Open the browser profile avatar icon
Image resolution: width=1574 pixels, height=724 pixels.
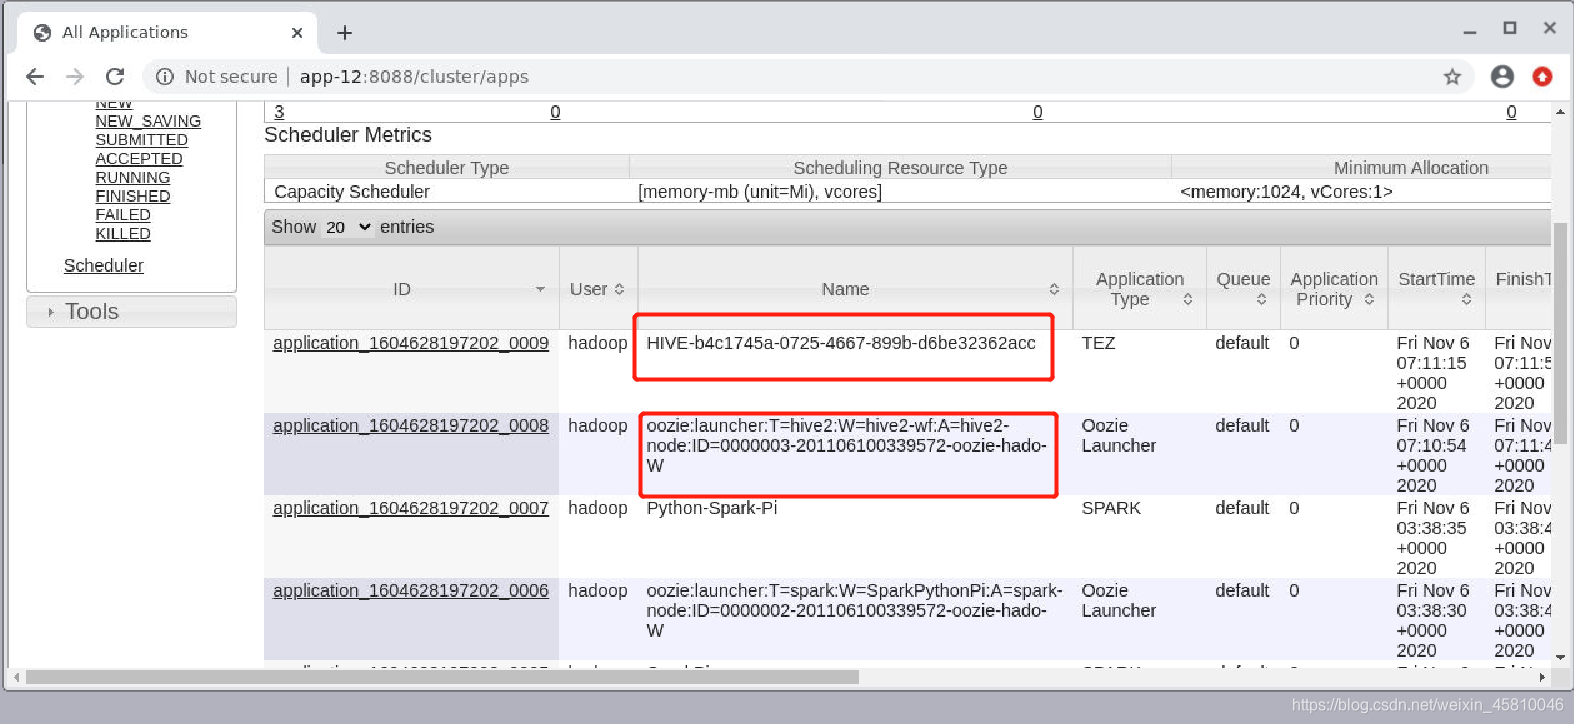[x=1502, y=76]
